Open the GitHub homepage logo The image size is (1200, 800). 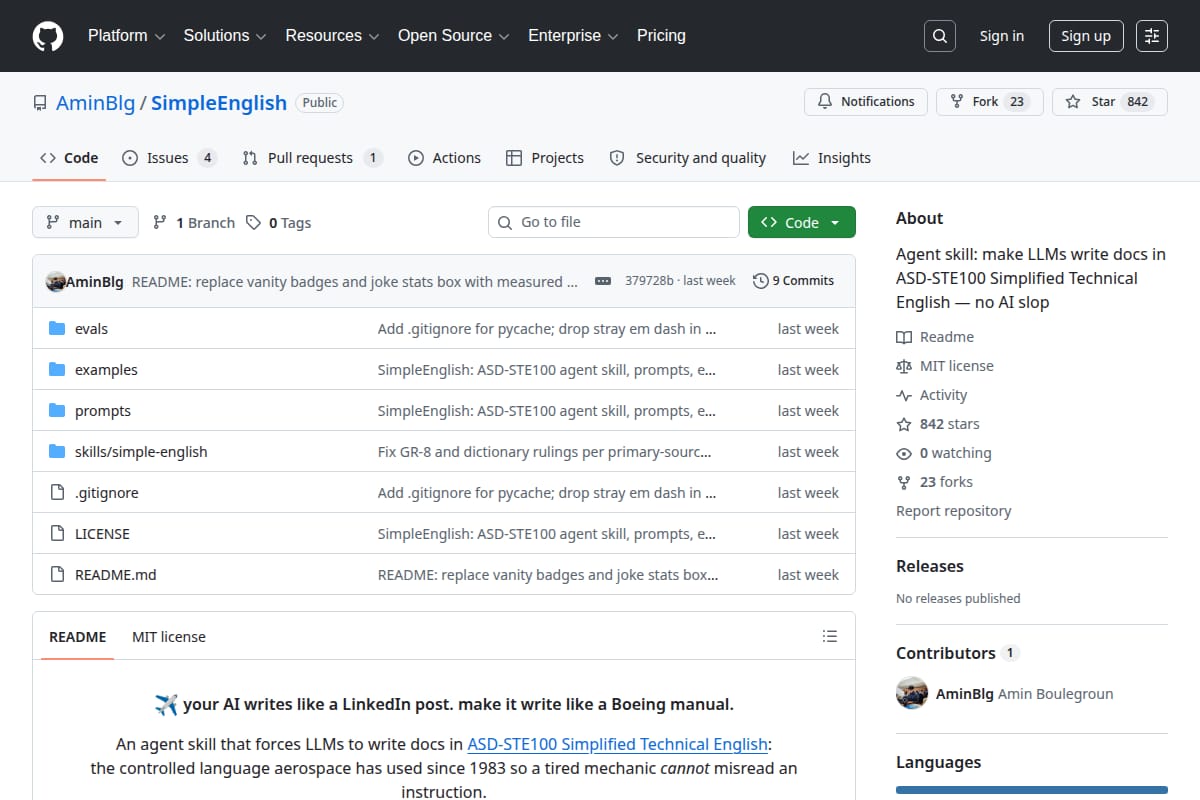pos(48,36)
